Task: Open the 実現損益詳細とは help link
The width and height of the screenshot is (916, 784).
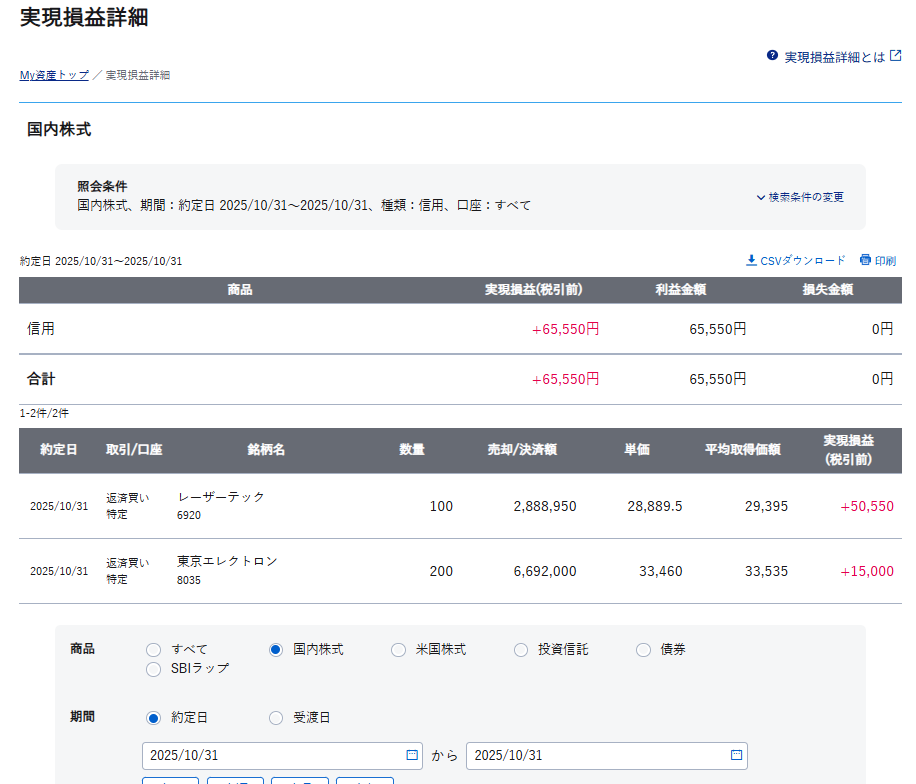Action: pyautogui.click(x=834, y=57)
